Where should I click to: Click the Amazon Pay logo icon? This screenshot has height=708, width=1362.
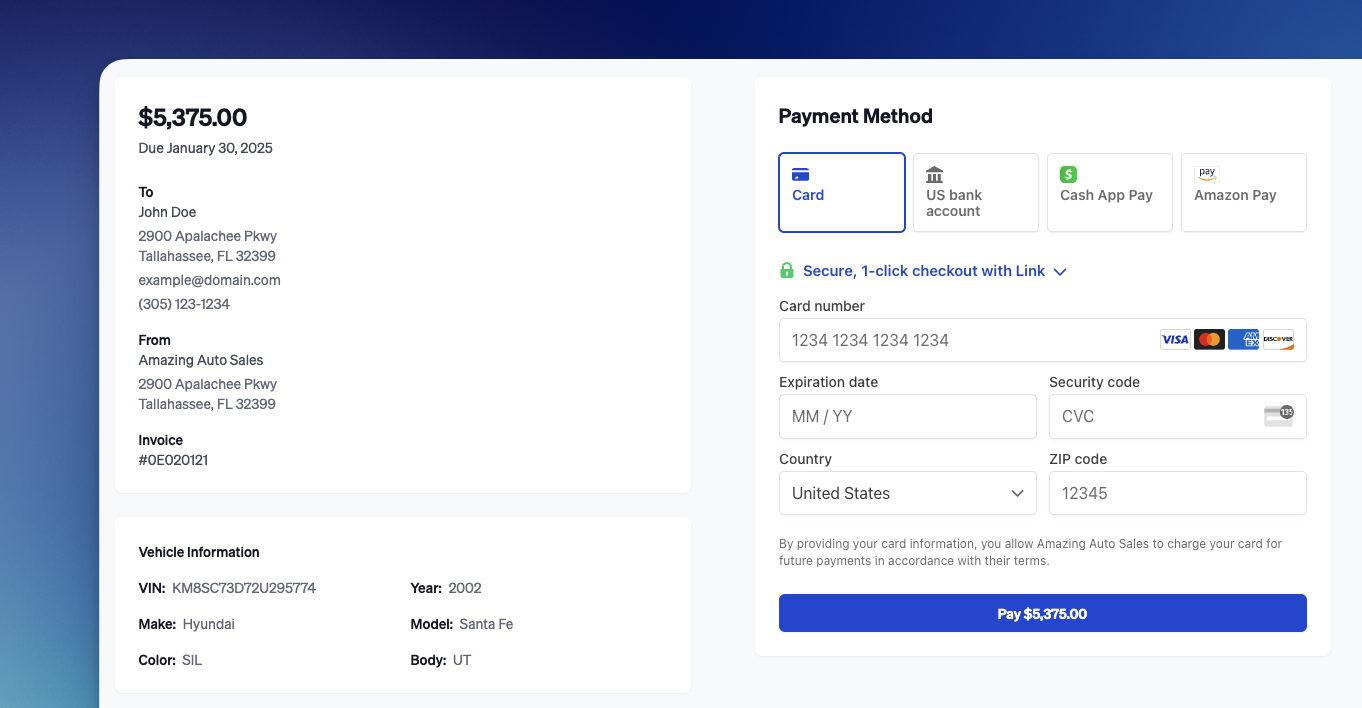[x=1206, y=173]
